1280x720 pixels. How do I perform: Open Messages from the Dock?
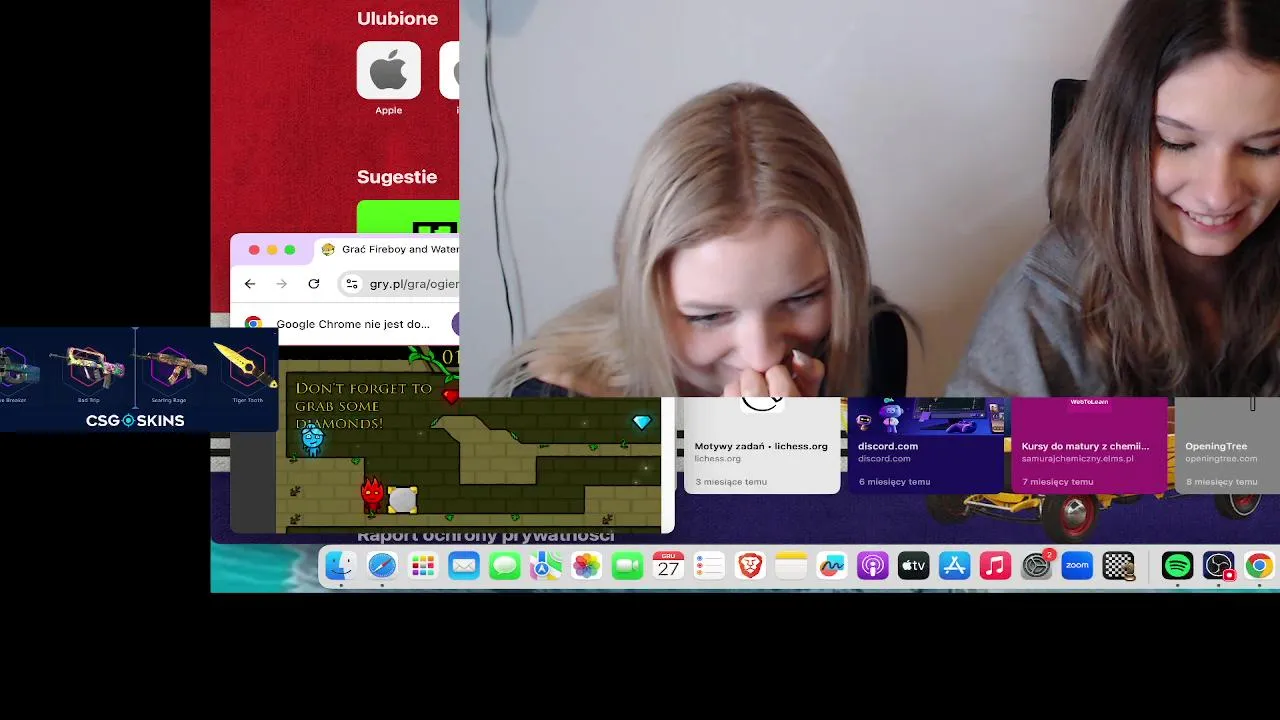pyautogui.click(x=505, y=567)
